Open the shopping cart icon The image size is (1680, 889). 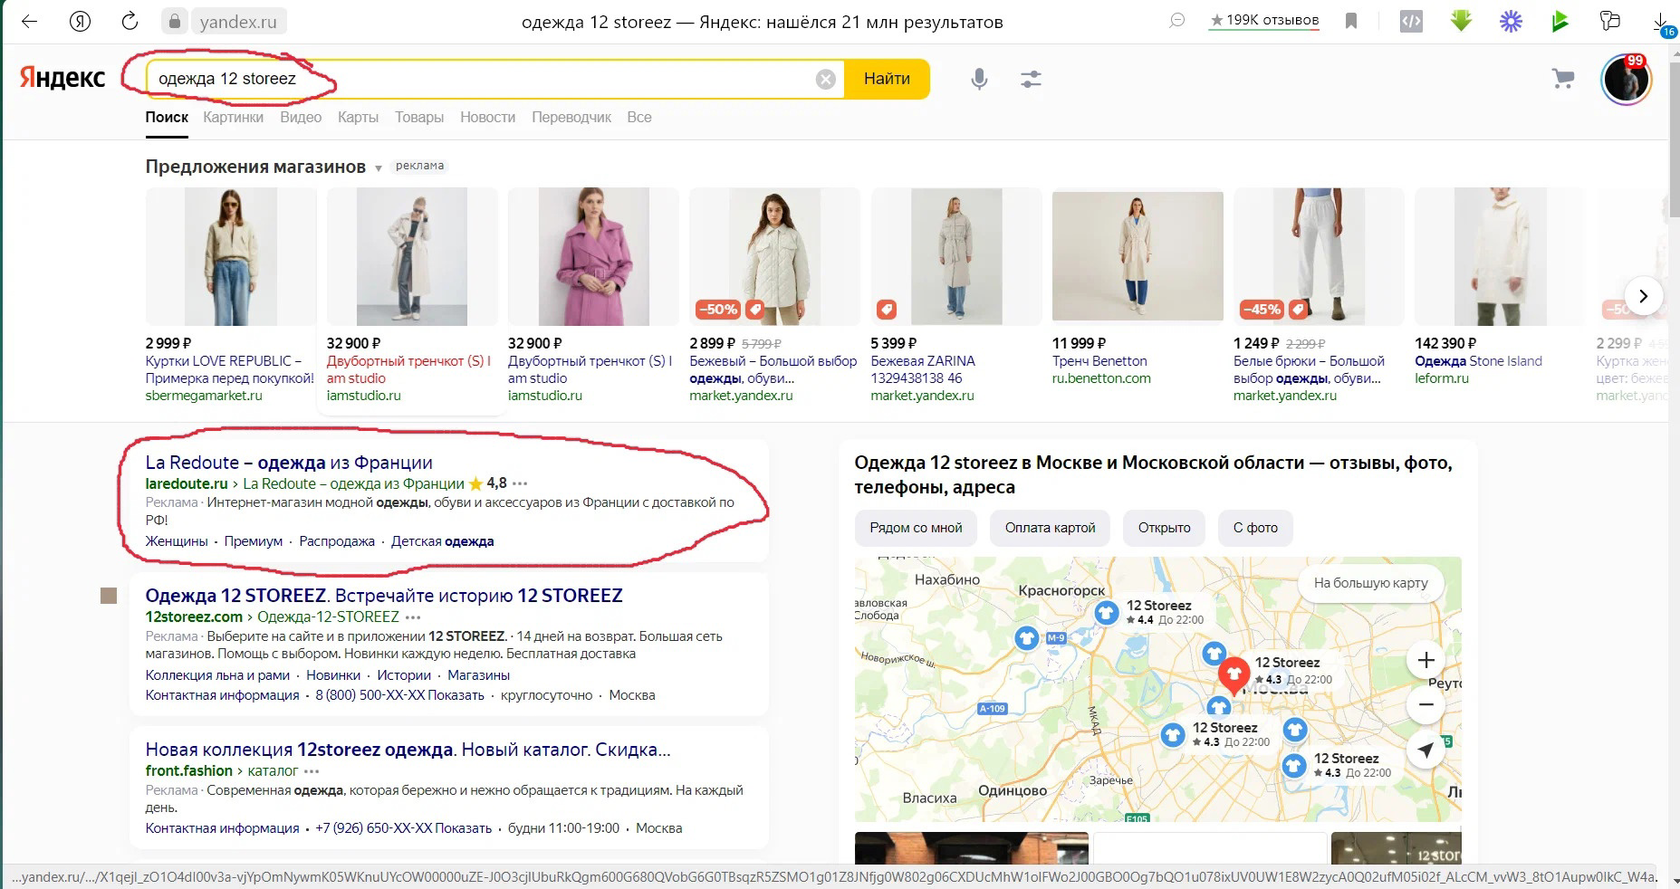(x=1563, y=79)
